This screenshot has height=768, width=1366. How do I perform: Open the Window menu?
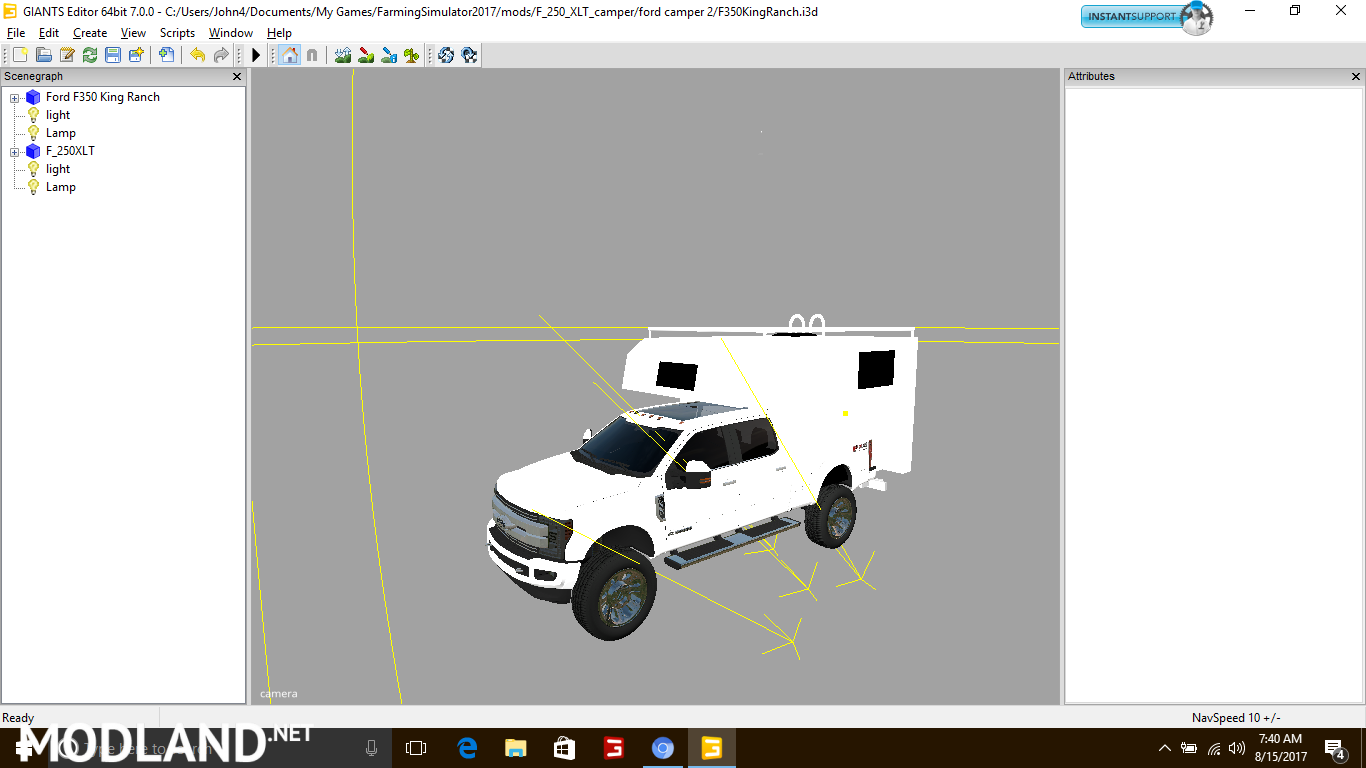[230, 32]
